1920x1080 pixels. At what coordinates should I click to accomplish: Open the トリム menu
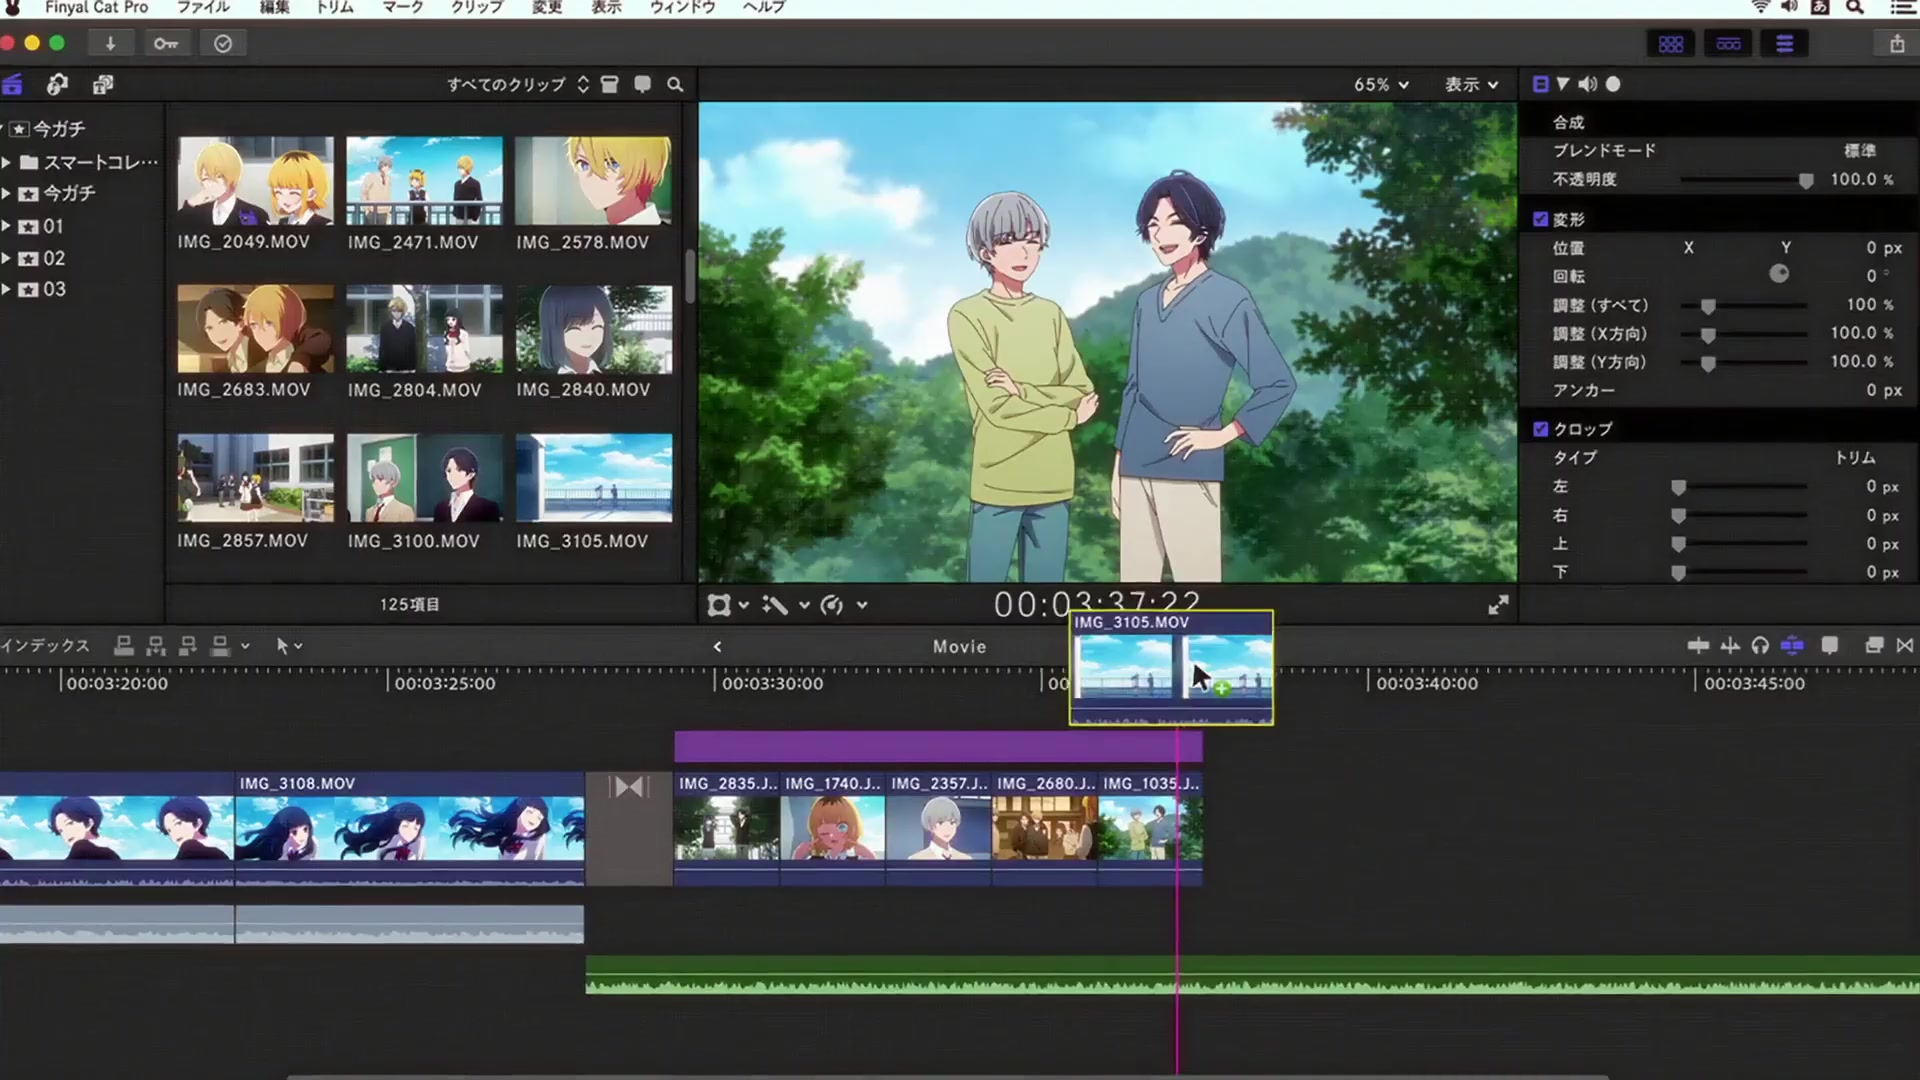[335, 7]
